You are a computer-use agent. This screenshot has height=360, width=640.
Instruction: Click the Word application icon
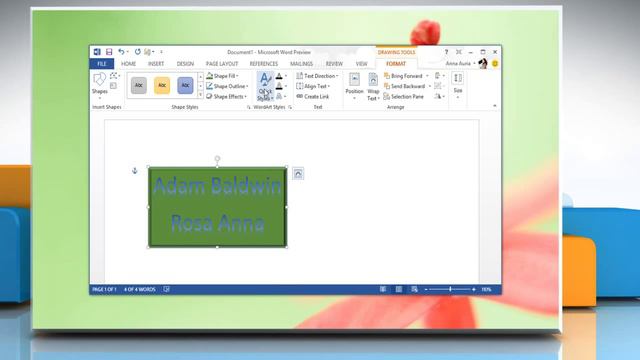[97, 52]
